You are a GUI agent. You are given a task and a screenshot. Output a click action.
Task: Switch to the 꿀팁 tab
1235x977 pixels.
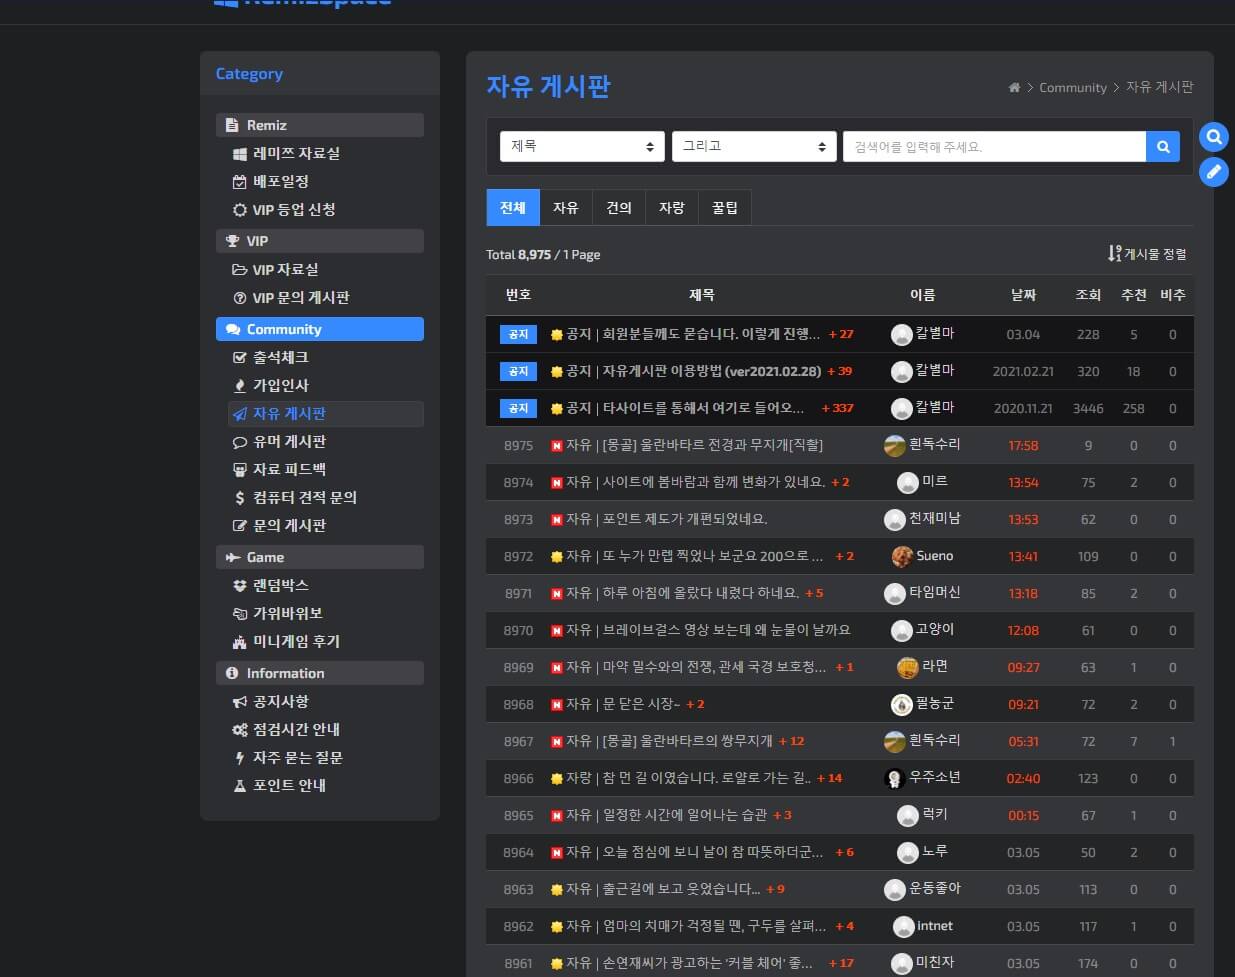[x=725, y=208]
